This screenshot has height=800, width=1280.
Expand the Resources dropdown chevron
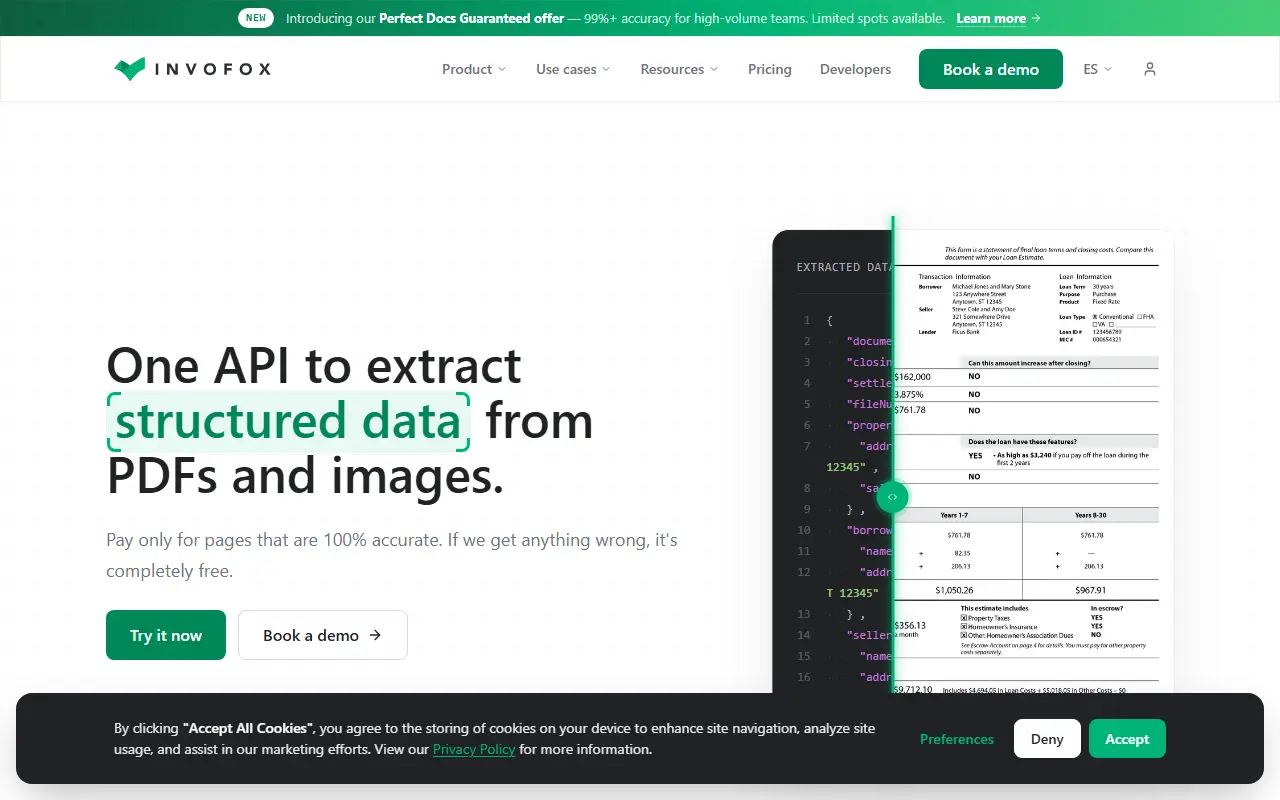pos(714,69)
